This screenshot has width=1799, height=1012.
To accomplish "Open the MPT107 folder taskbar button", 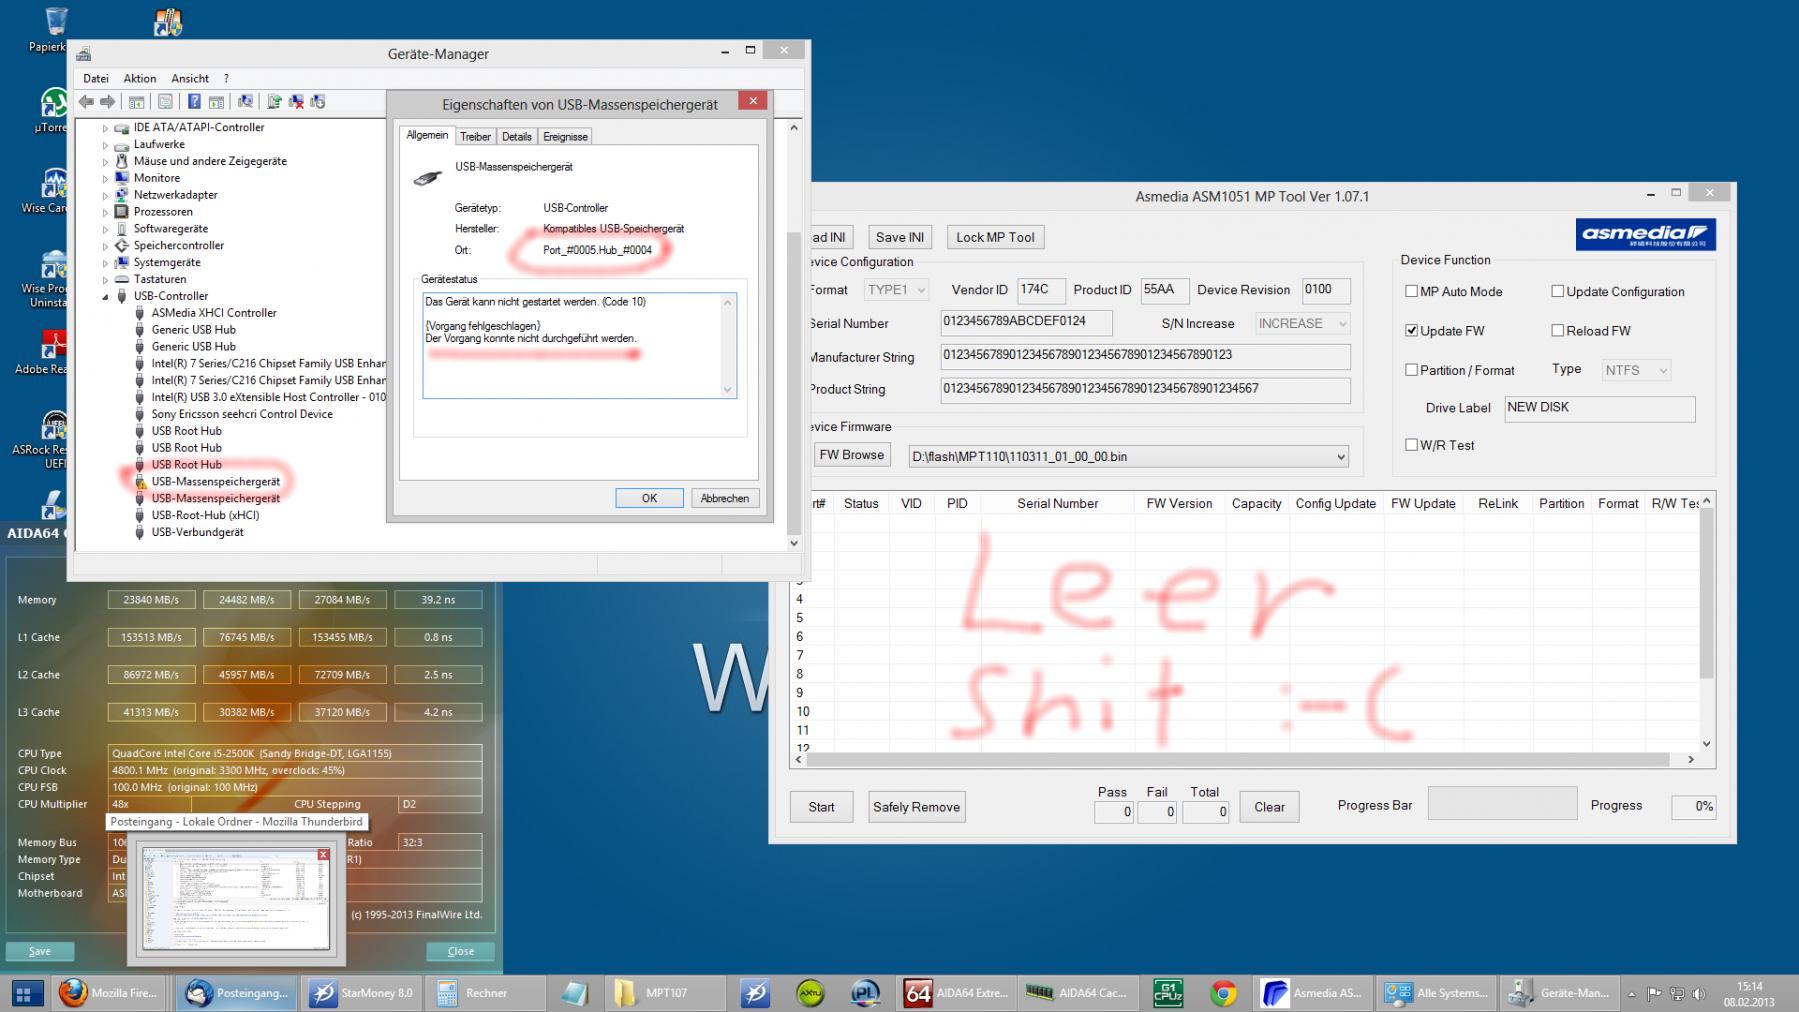I will 665,993.
